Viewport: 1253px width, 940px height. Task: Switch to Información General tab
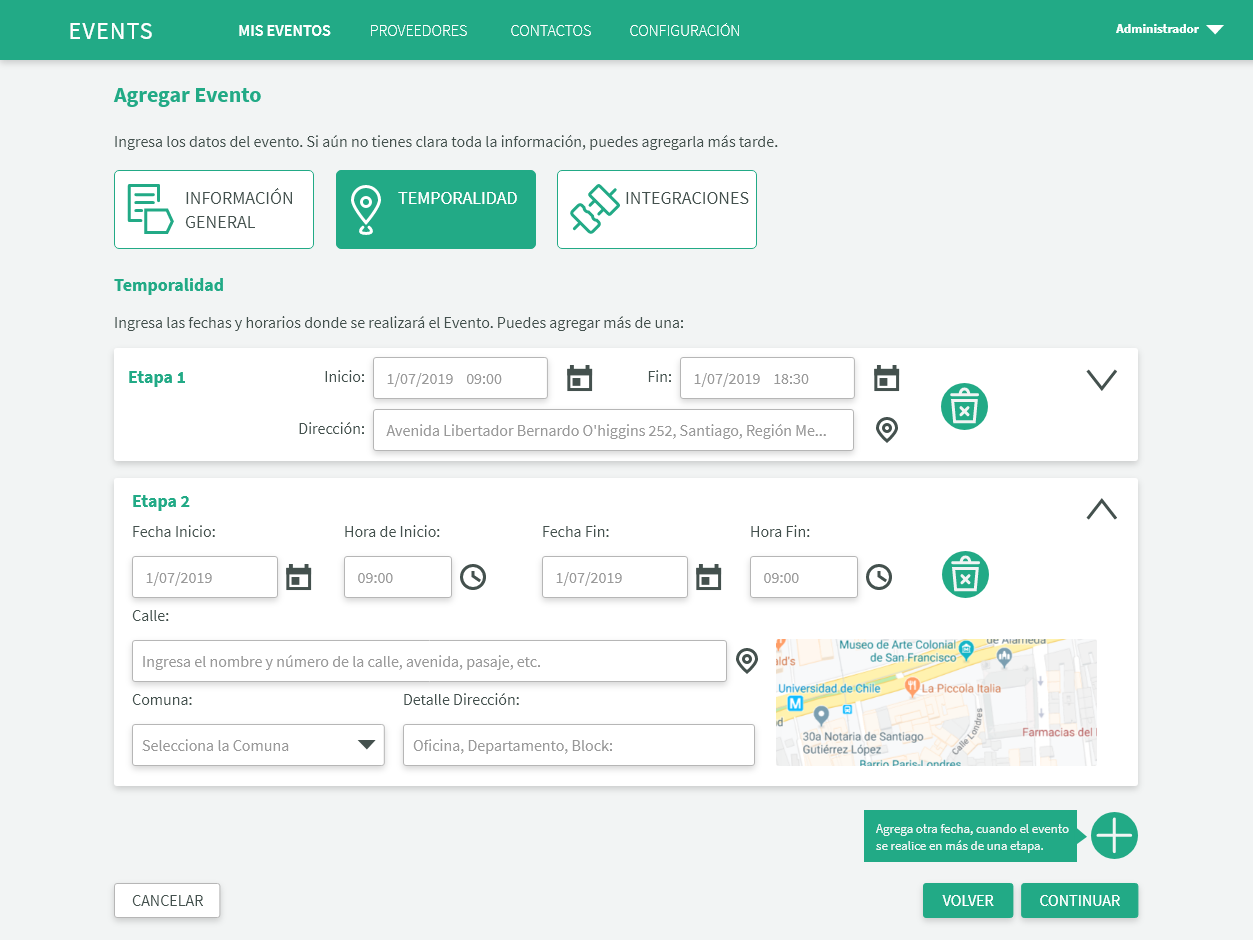(214, 209)
